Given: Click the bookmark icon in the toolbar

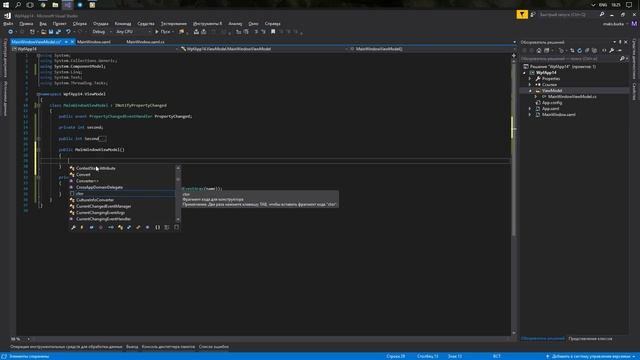Looking at the screenshot, I should [273, 32].
